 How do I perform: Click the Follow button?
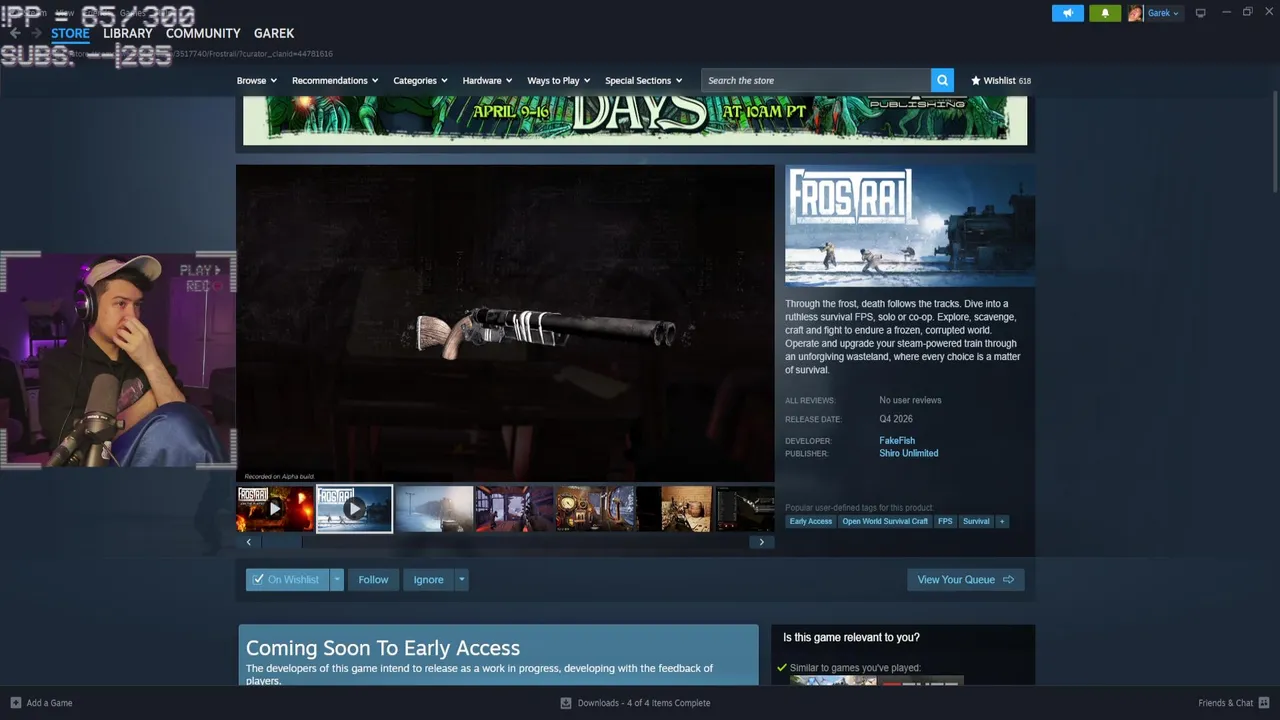coord(373,580)
